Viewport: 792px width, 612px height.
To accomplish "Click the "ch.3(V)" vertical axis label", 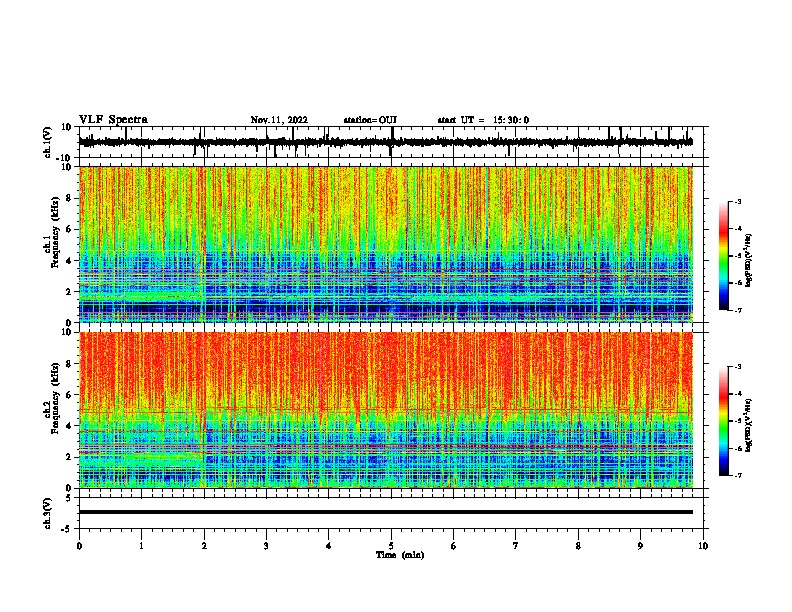I will tap(48, 514).
